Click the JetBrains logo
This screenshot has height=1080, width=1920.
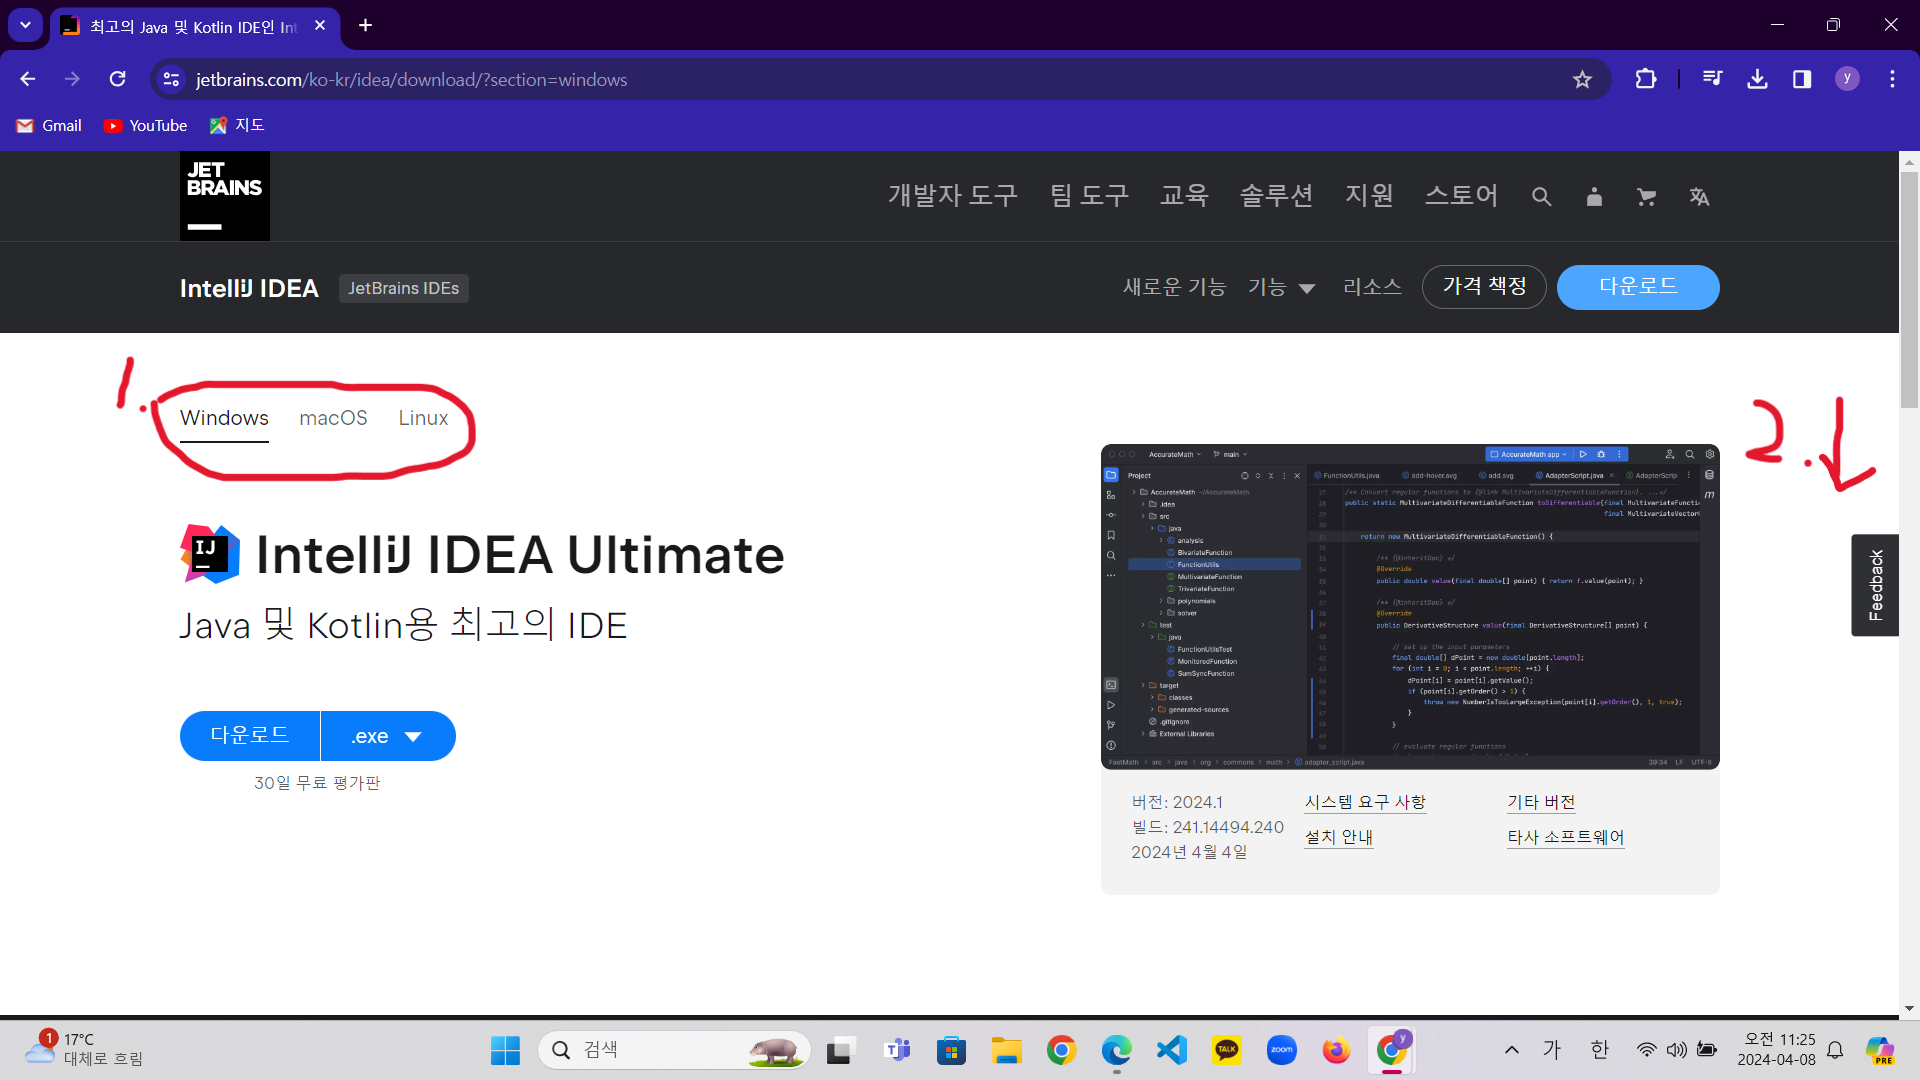point(224,196)
